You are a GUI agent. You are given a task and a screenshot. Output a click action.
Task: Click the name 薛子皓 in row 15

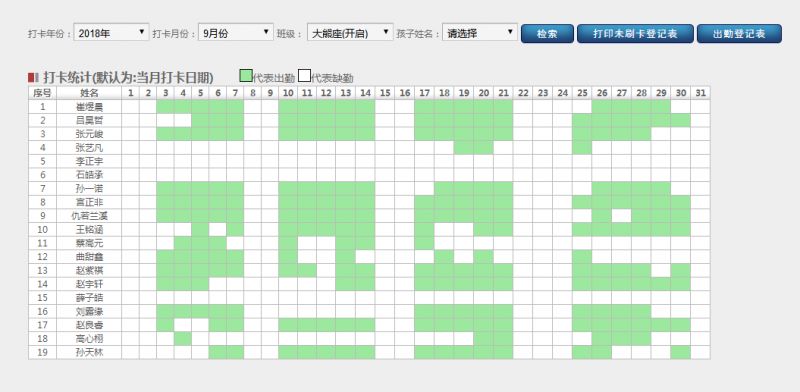[89, 298]
